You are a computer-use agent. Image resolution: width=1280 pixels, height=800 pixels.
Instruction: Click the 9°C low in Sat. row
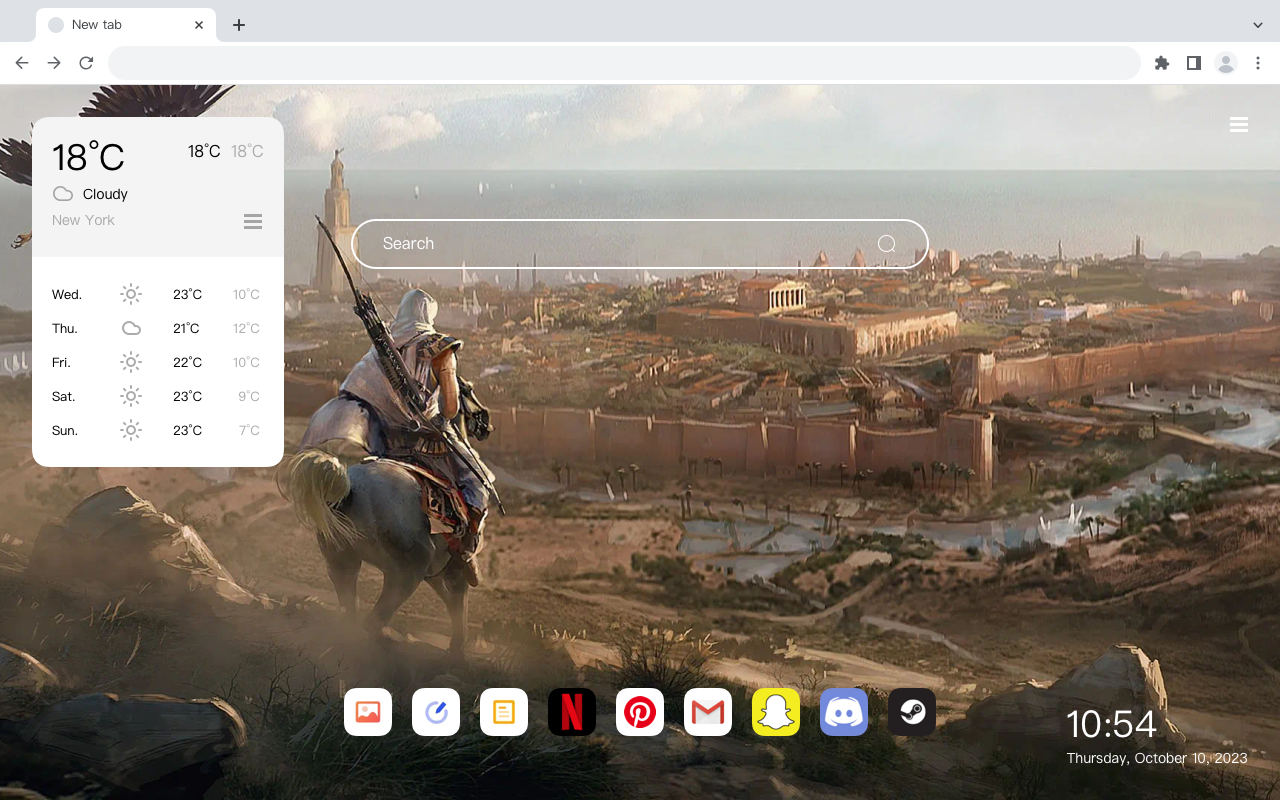tap(249, 396)
